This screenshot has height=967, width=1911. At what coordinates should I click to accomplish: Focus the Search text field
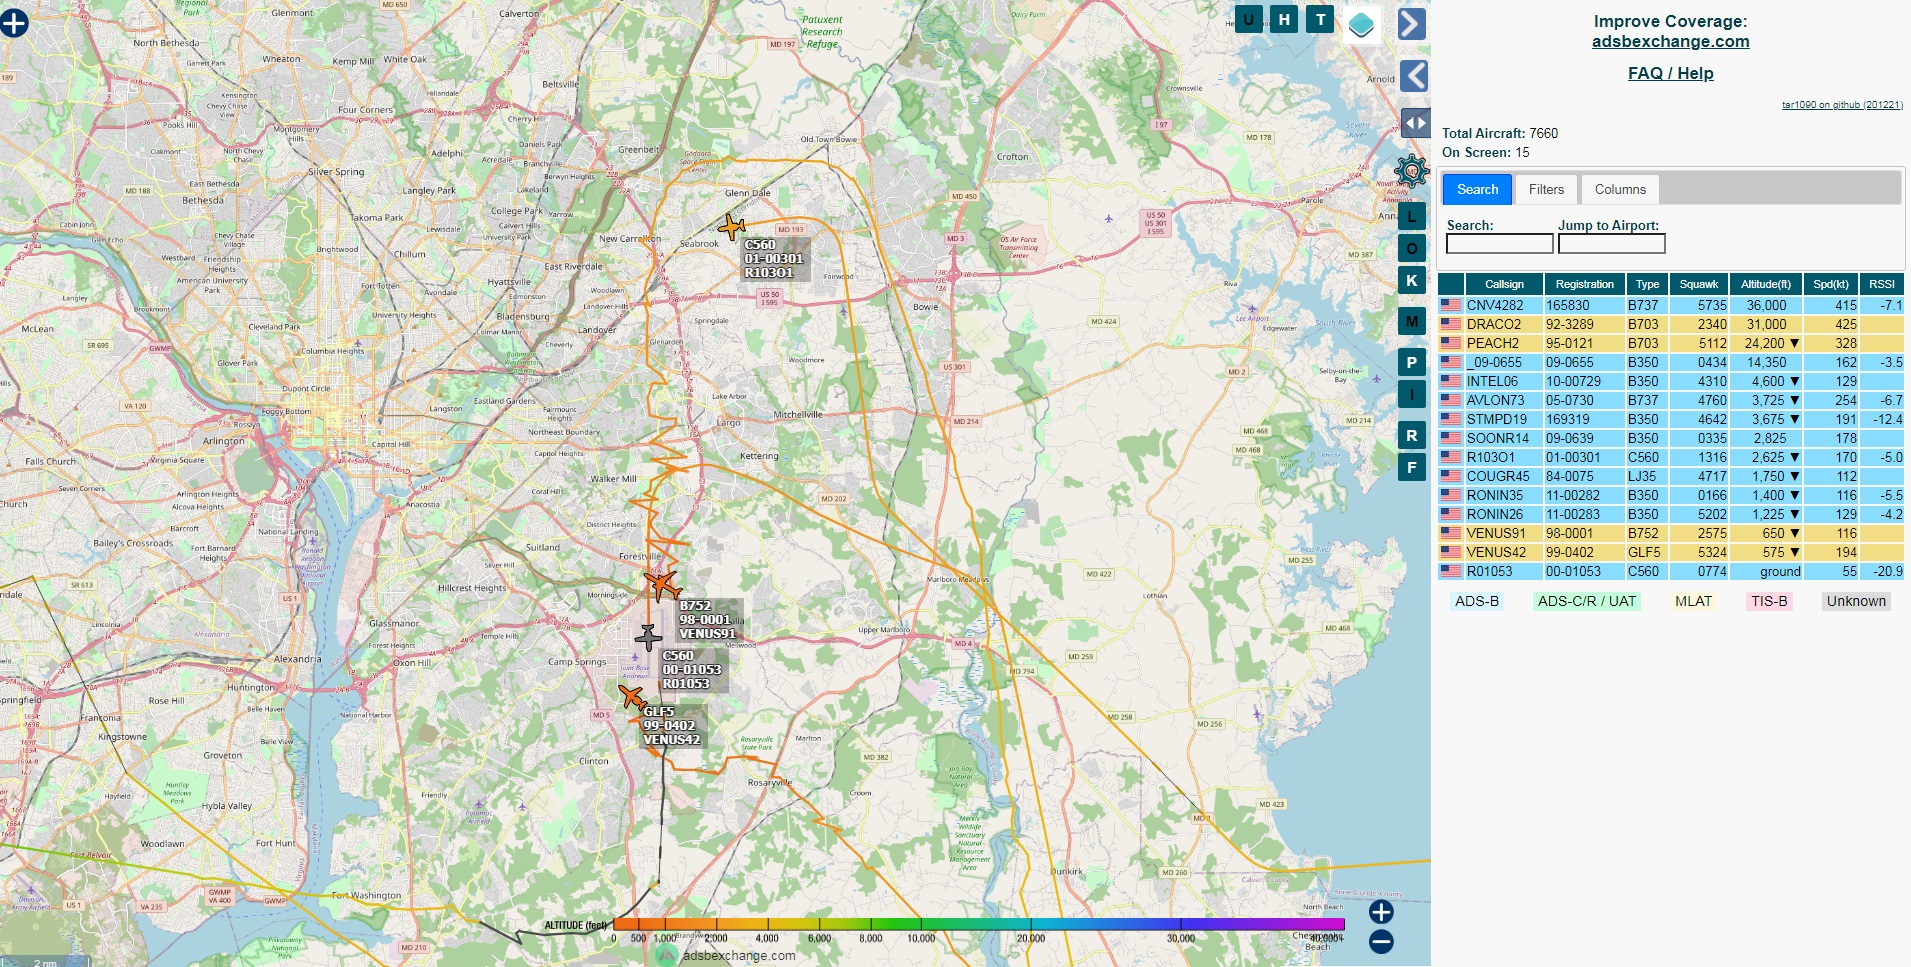(x=1499, y=244)
